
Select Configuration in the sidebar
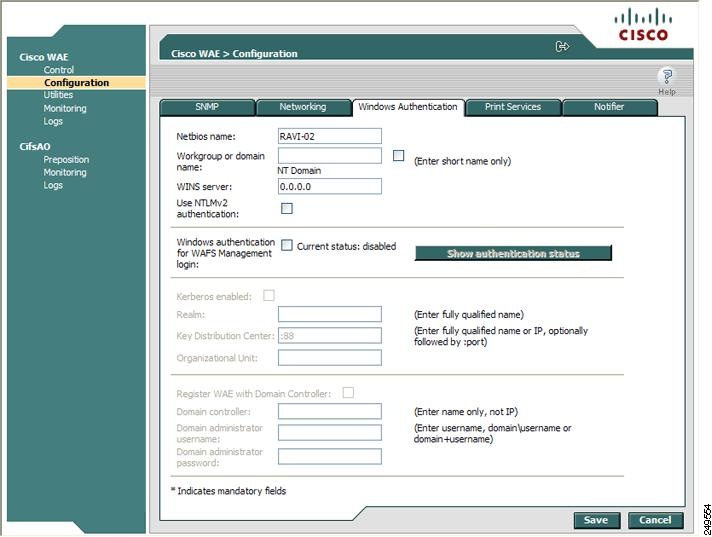point(76,83)
